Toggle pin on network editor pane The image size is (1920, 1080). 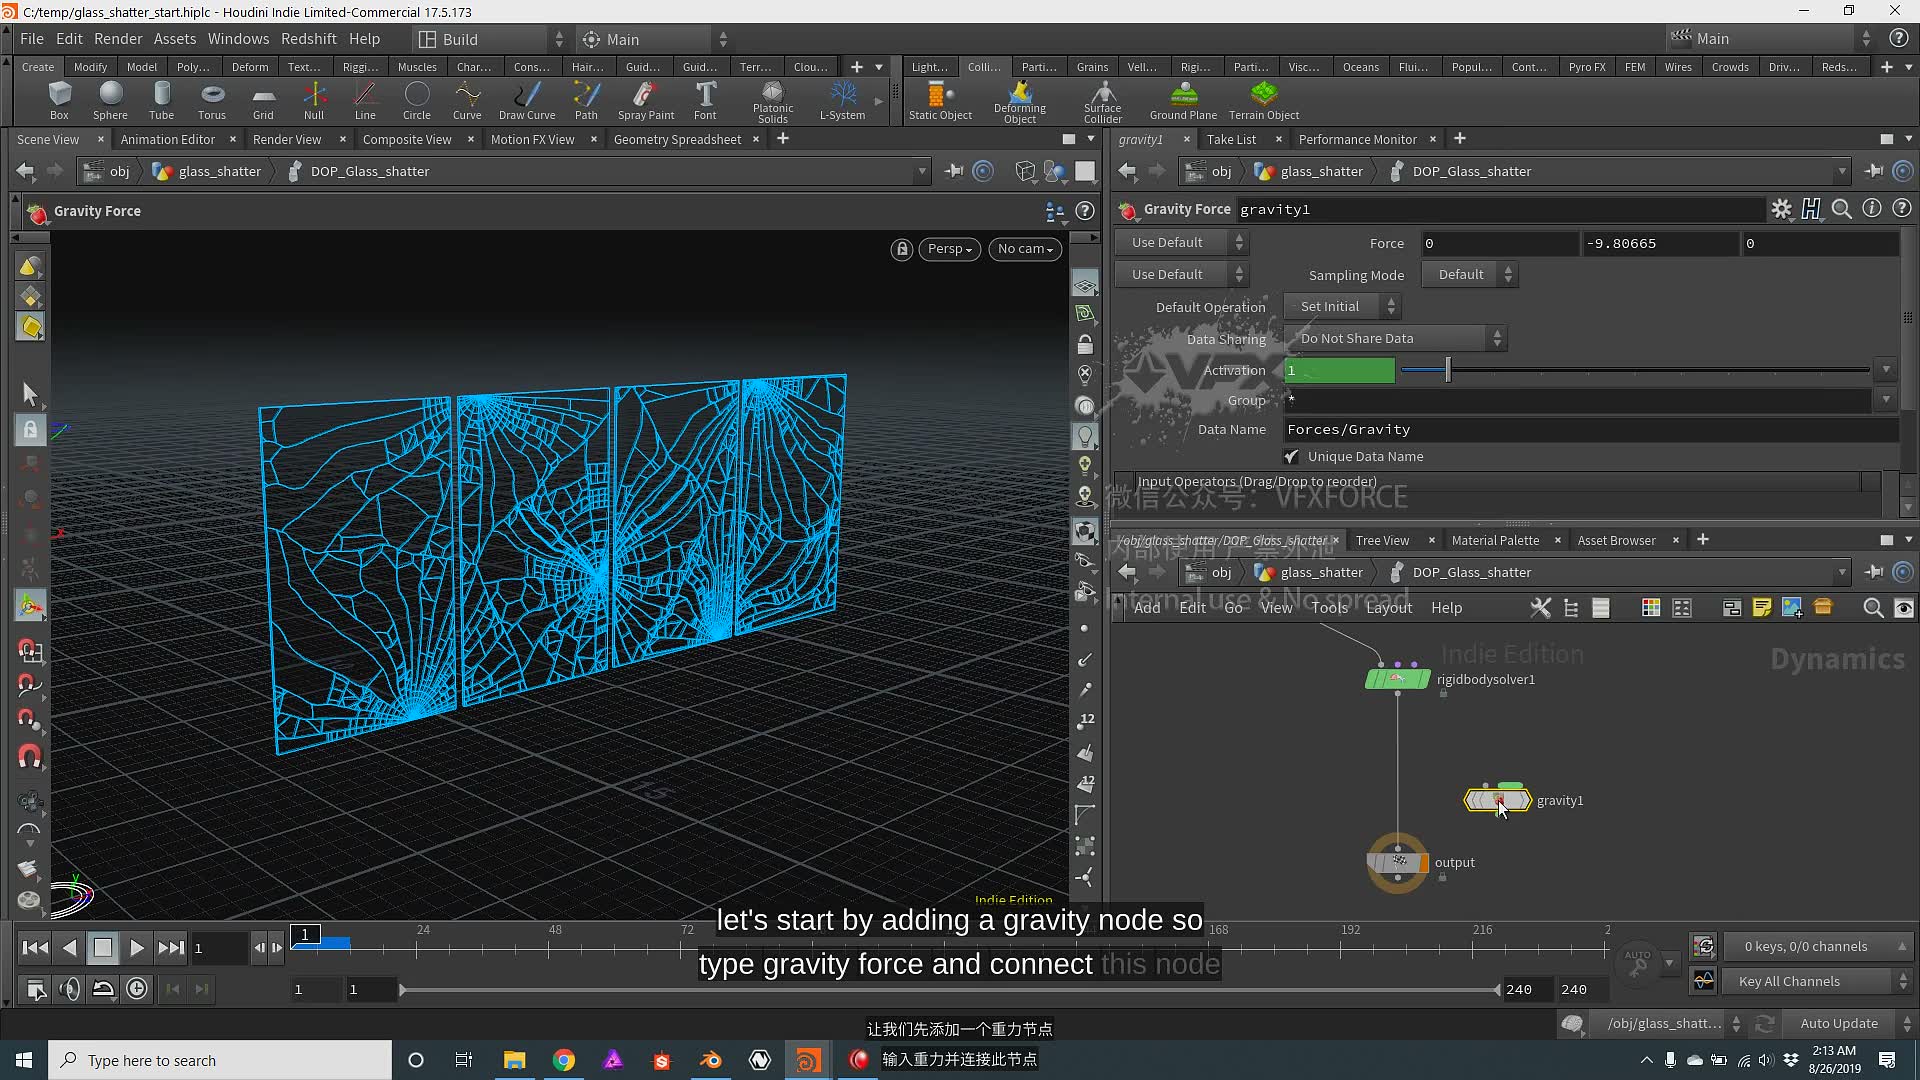click(x=1873, y=572)
